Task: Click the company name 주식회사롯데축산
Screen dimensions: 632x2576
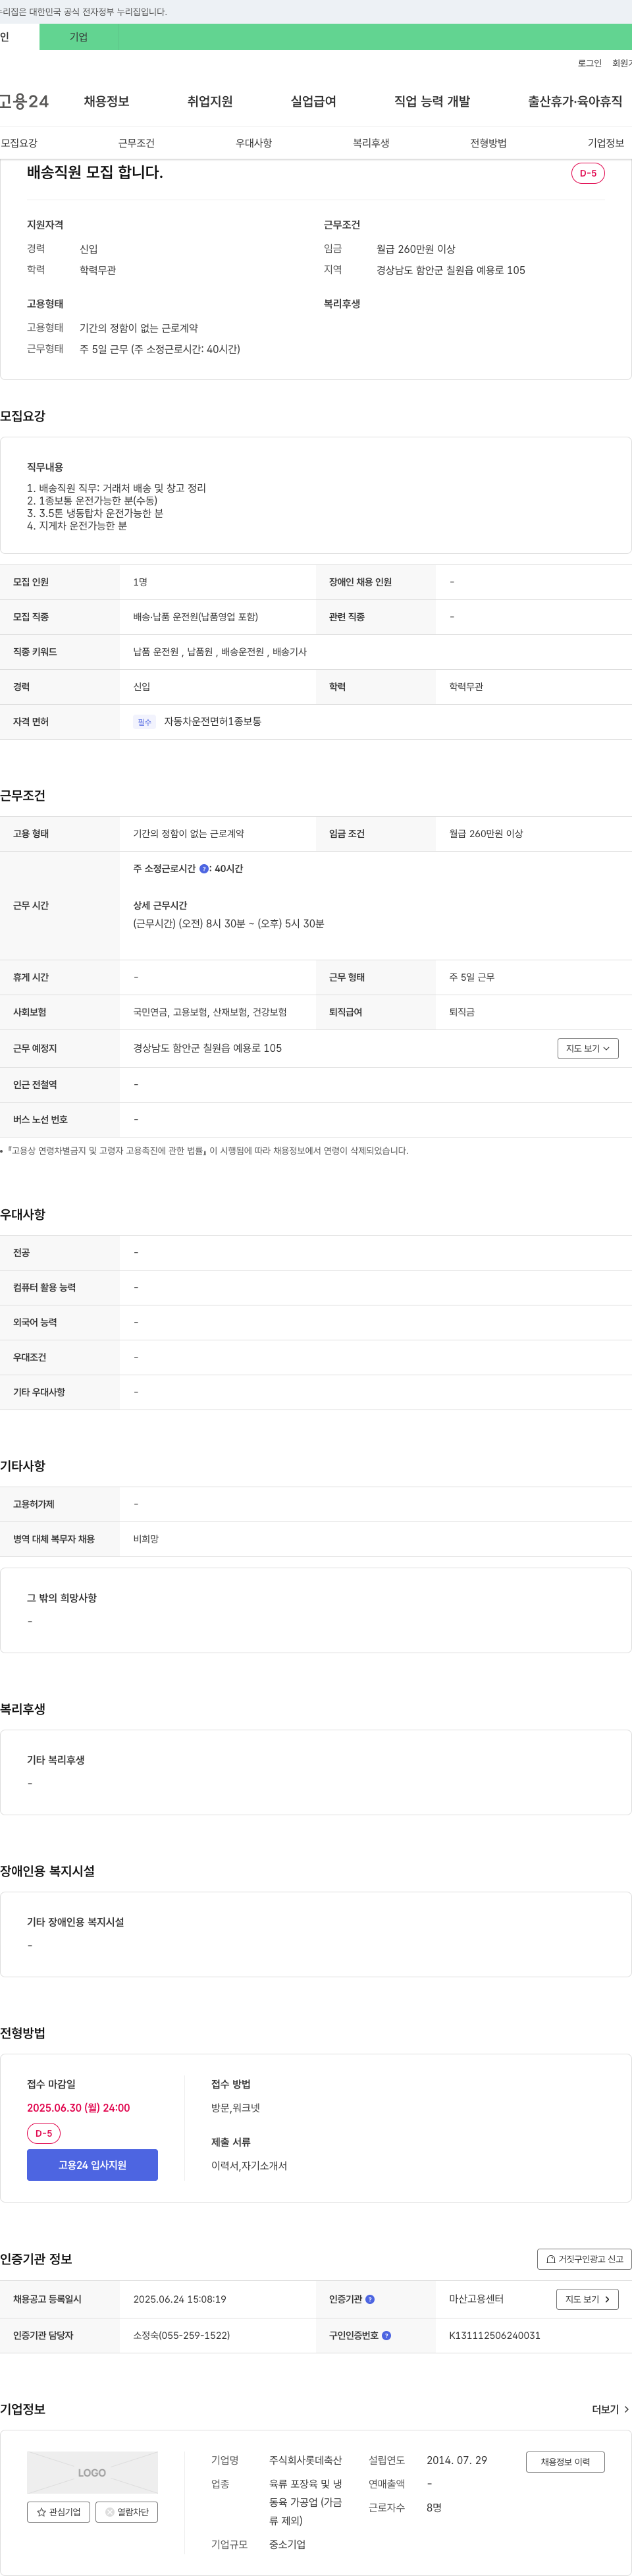Action: 305,2460
